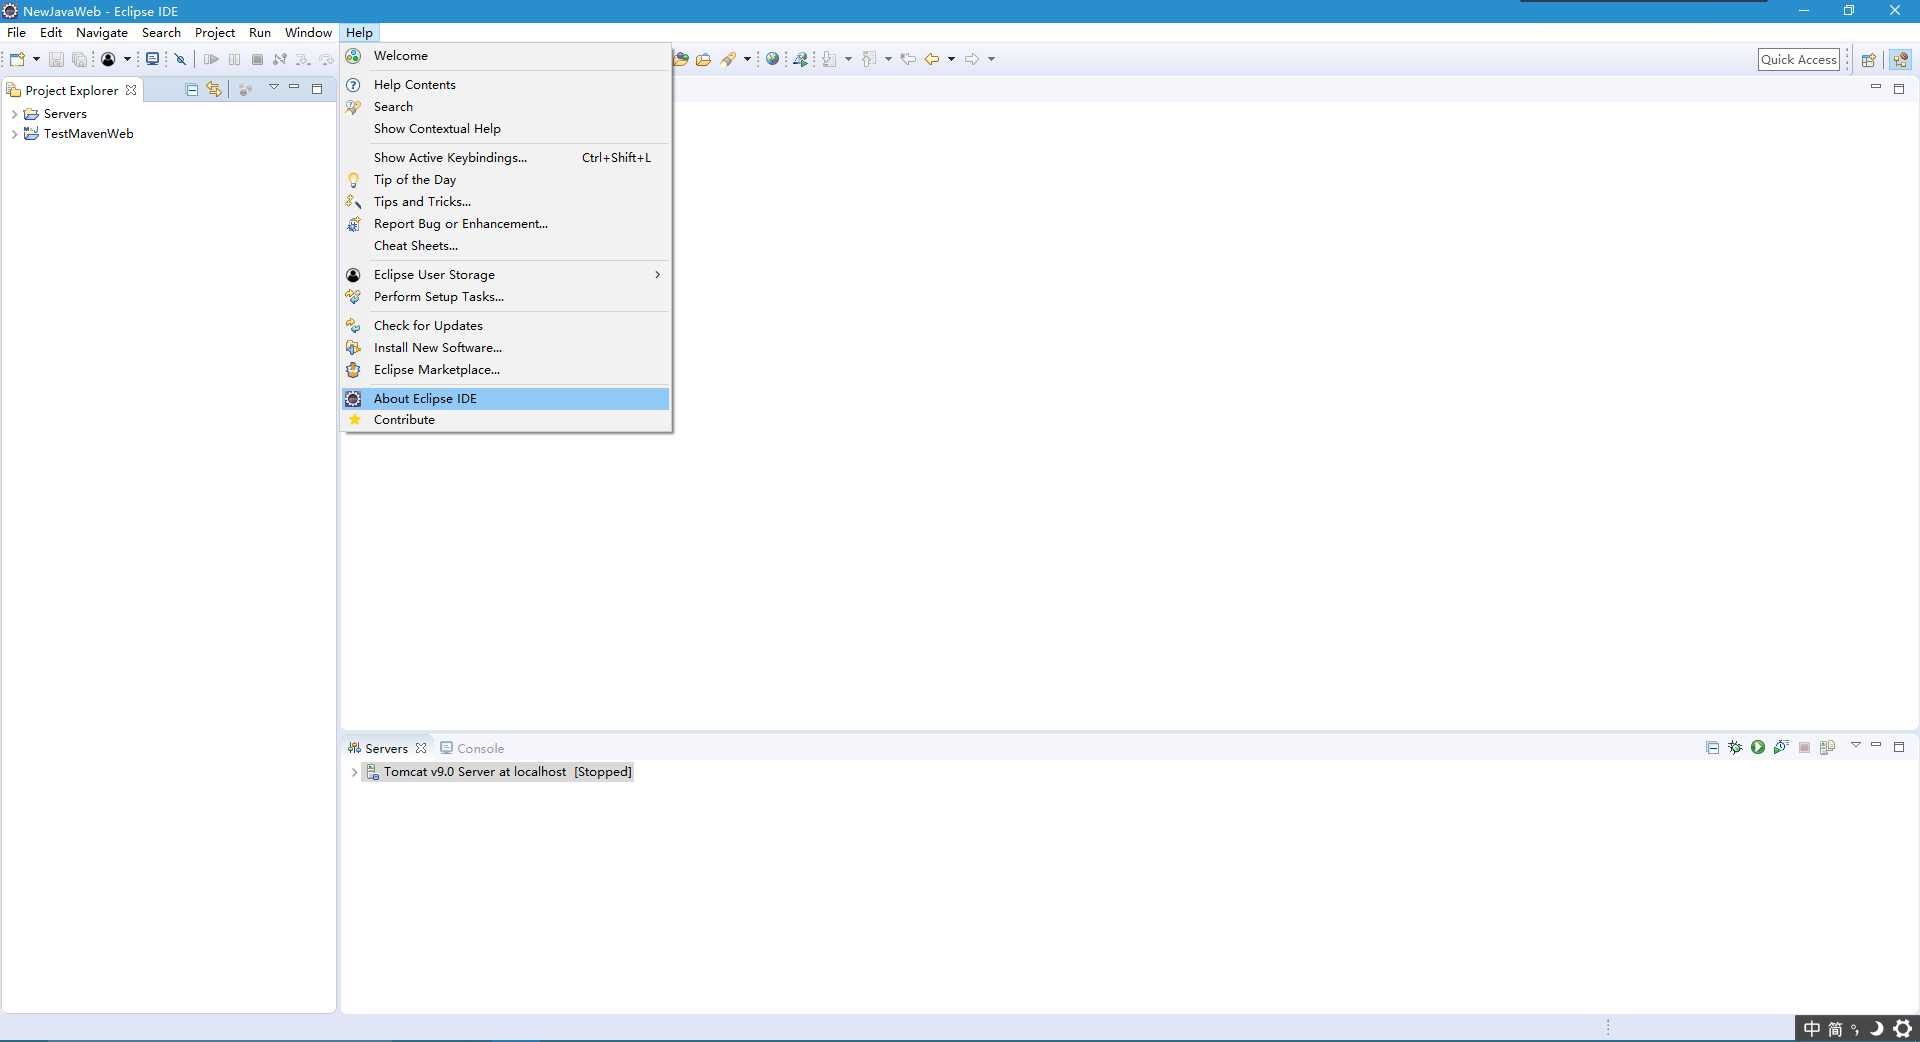The height and width of the screenshot is (1042, 1920).
Task: Click the Publish to server icon
Action: [1828, 747]
